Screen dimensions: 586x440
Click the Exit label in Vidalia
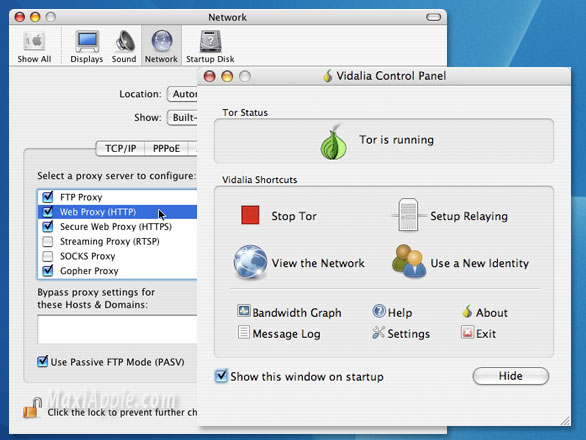[x=486, y=334]
